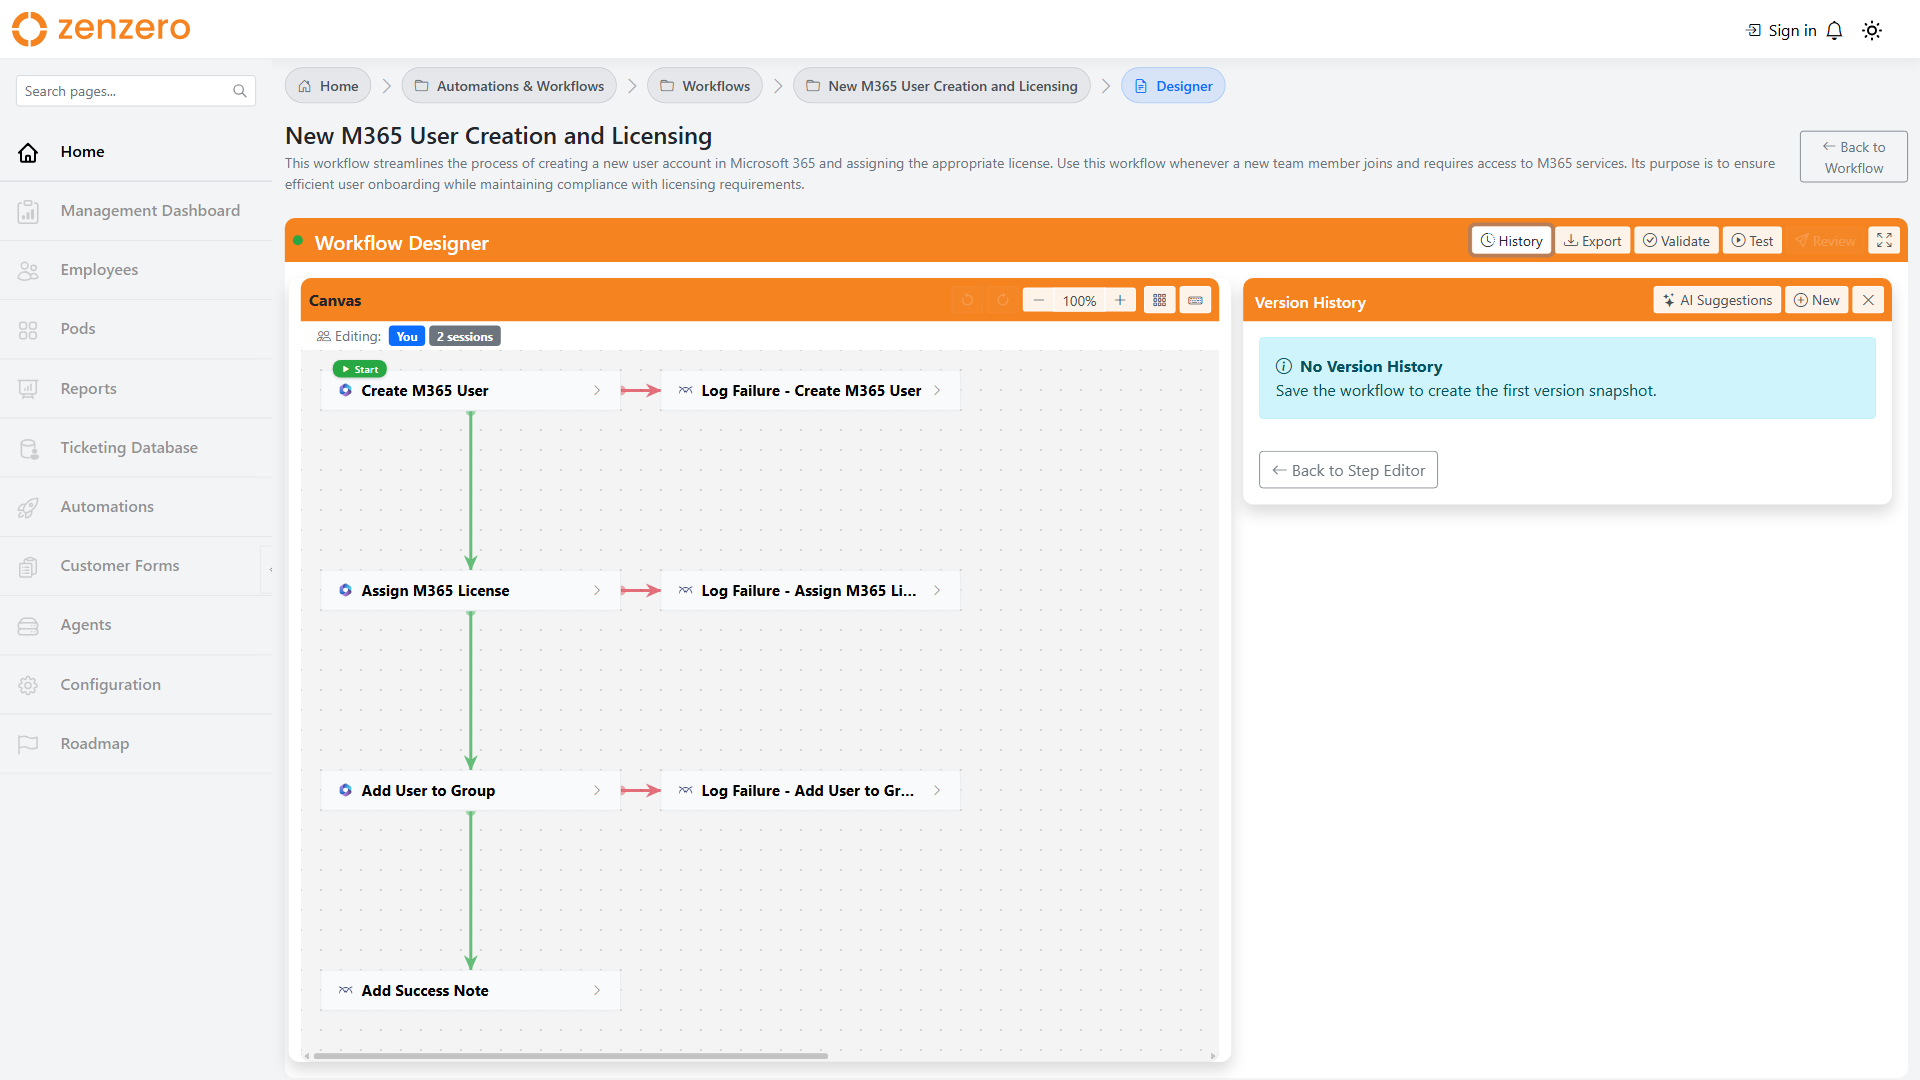The height and width of the screenshot is (1080, 1920).
Task: Expand the Add Success Note chevron
Action: tap(597, 991)
